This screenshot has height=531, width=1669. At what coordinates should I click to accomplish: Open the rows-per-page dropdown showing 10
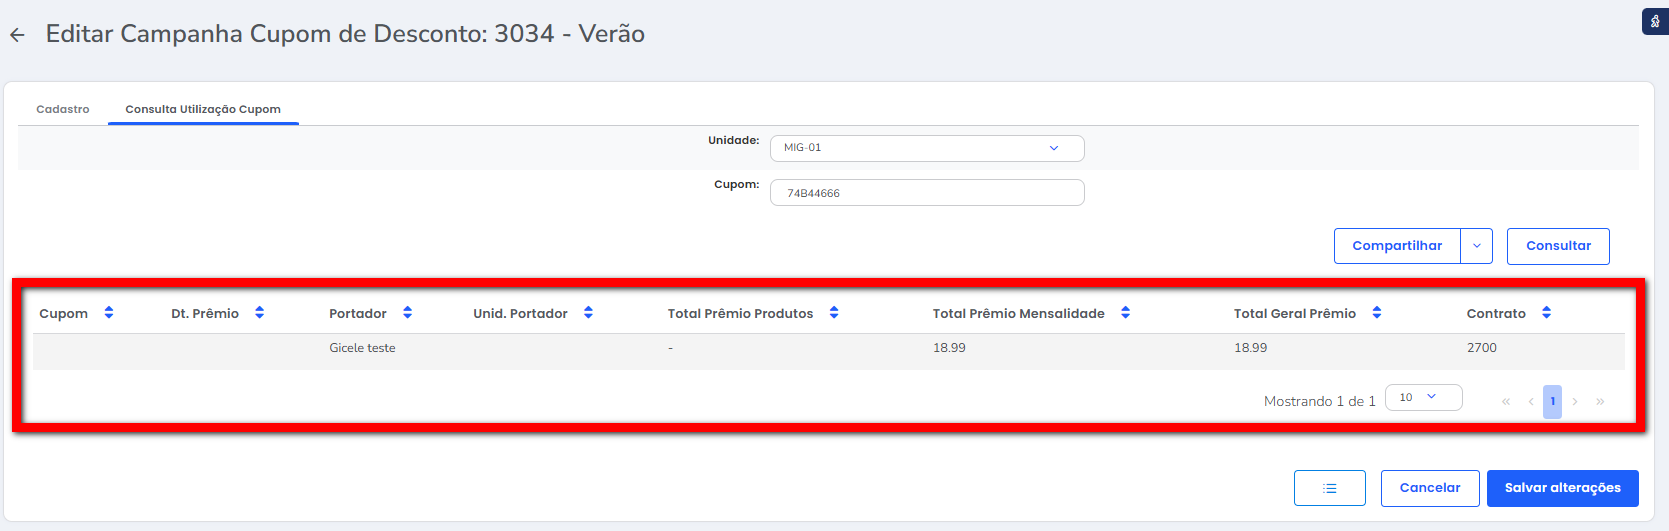(1423, 398)
